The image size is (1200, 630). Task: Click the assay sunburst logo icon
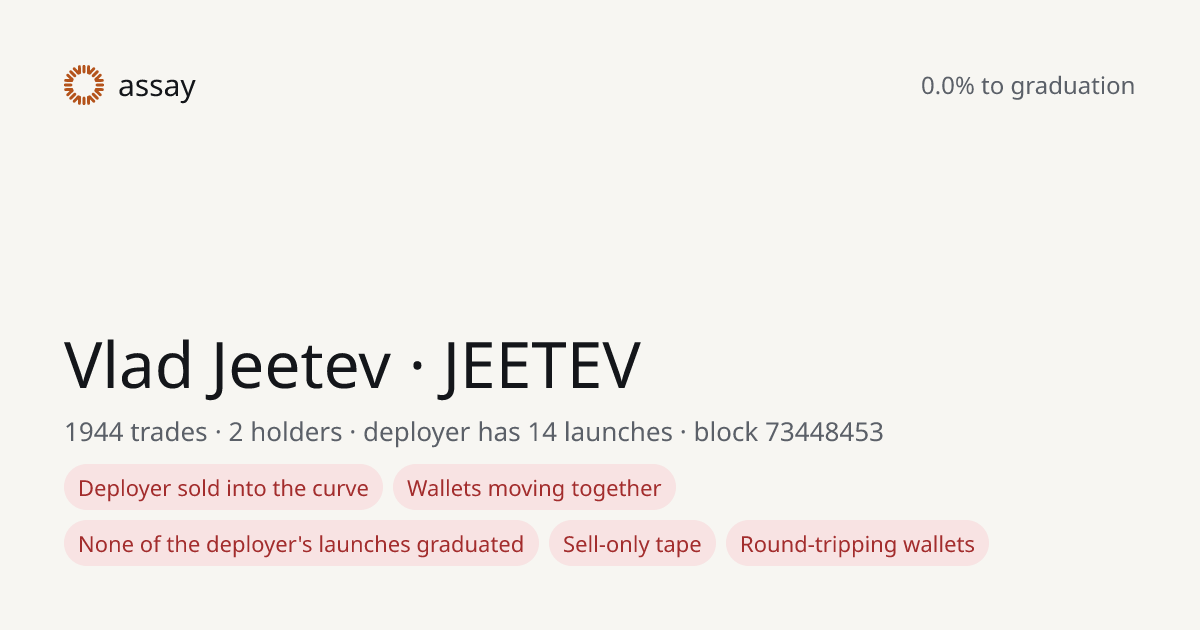coord(84,85)
